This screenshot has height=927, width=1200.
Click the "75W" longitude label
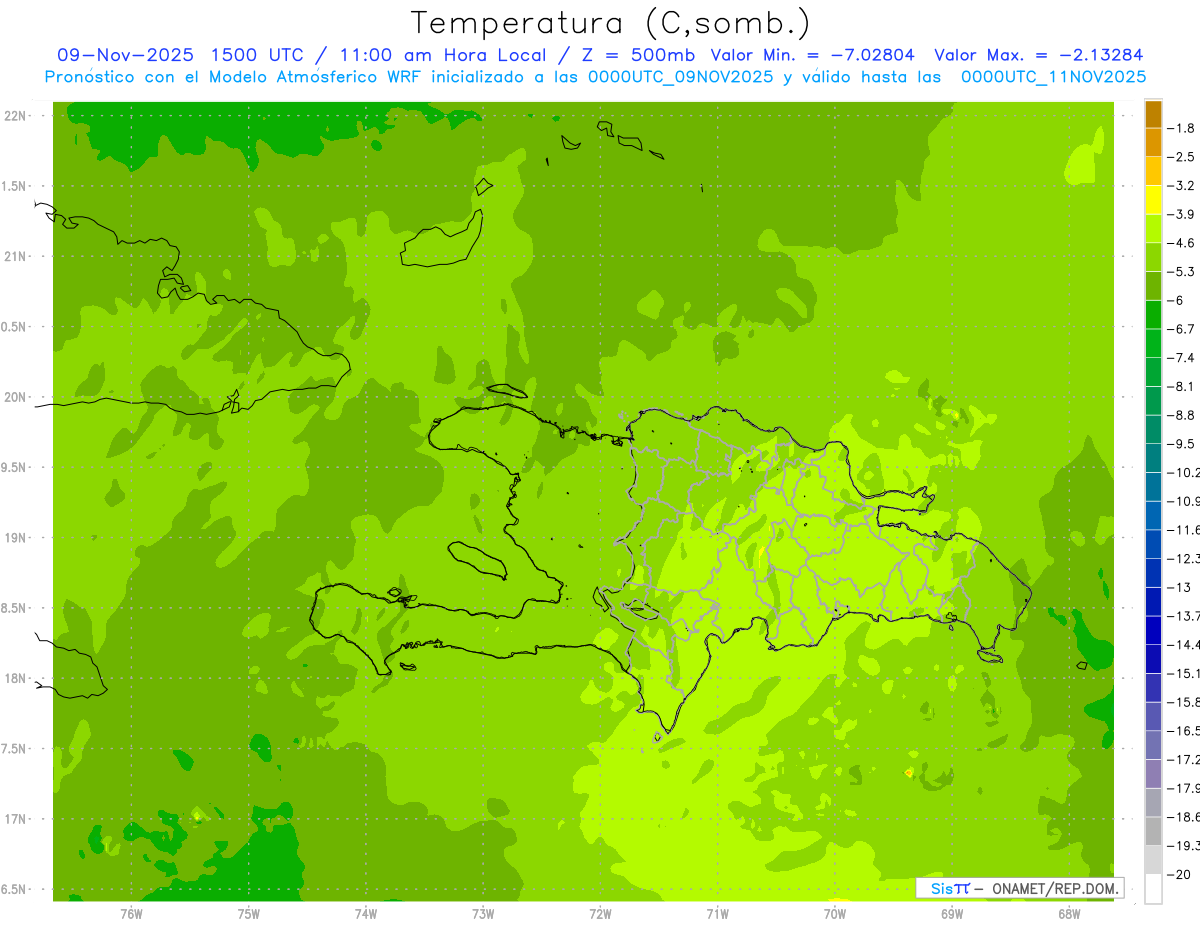pyautogui.click(x=249, y=913)
